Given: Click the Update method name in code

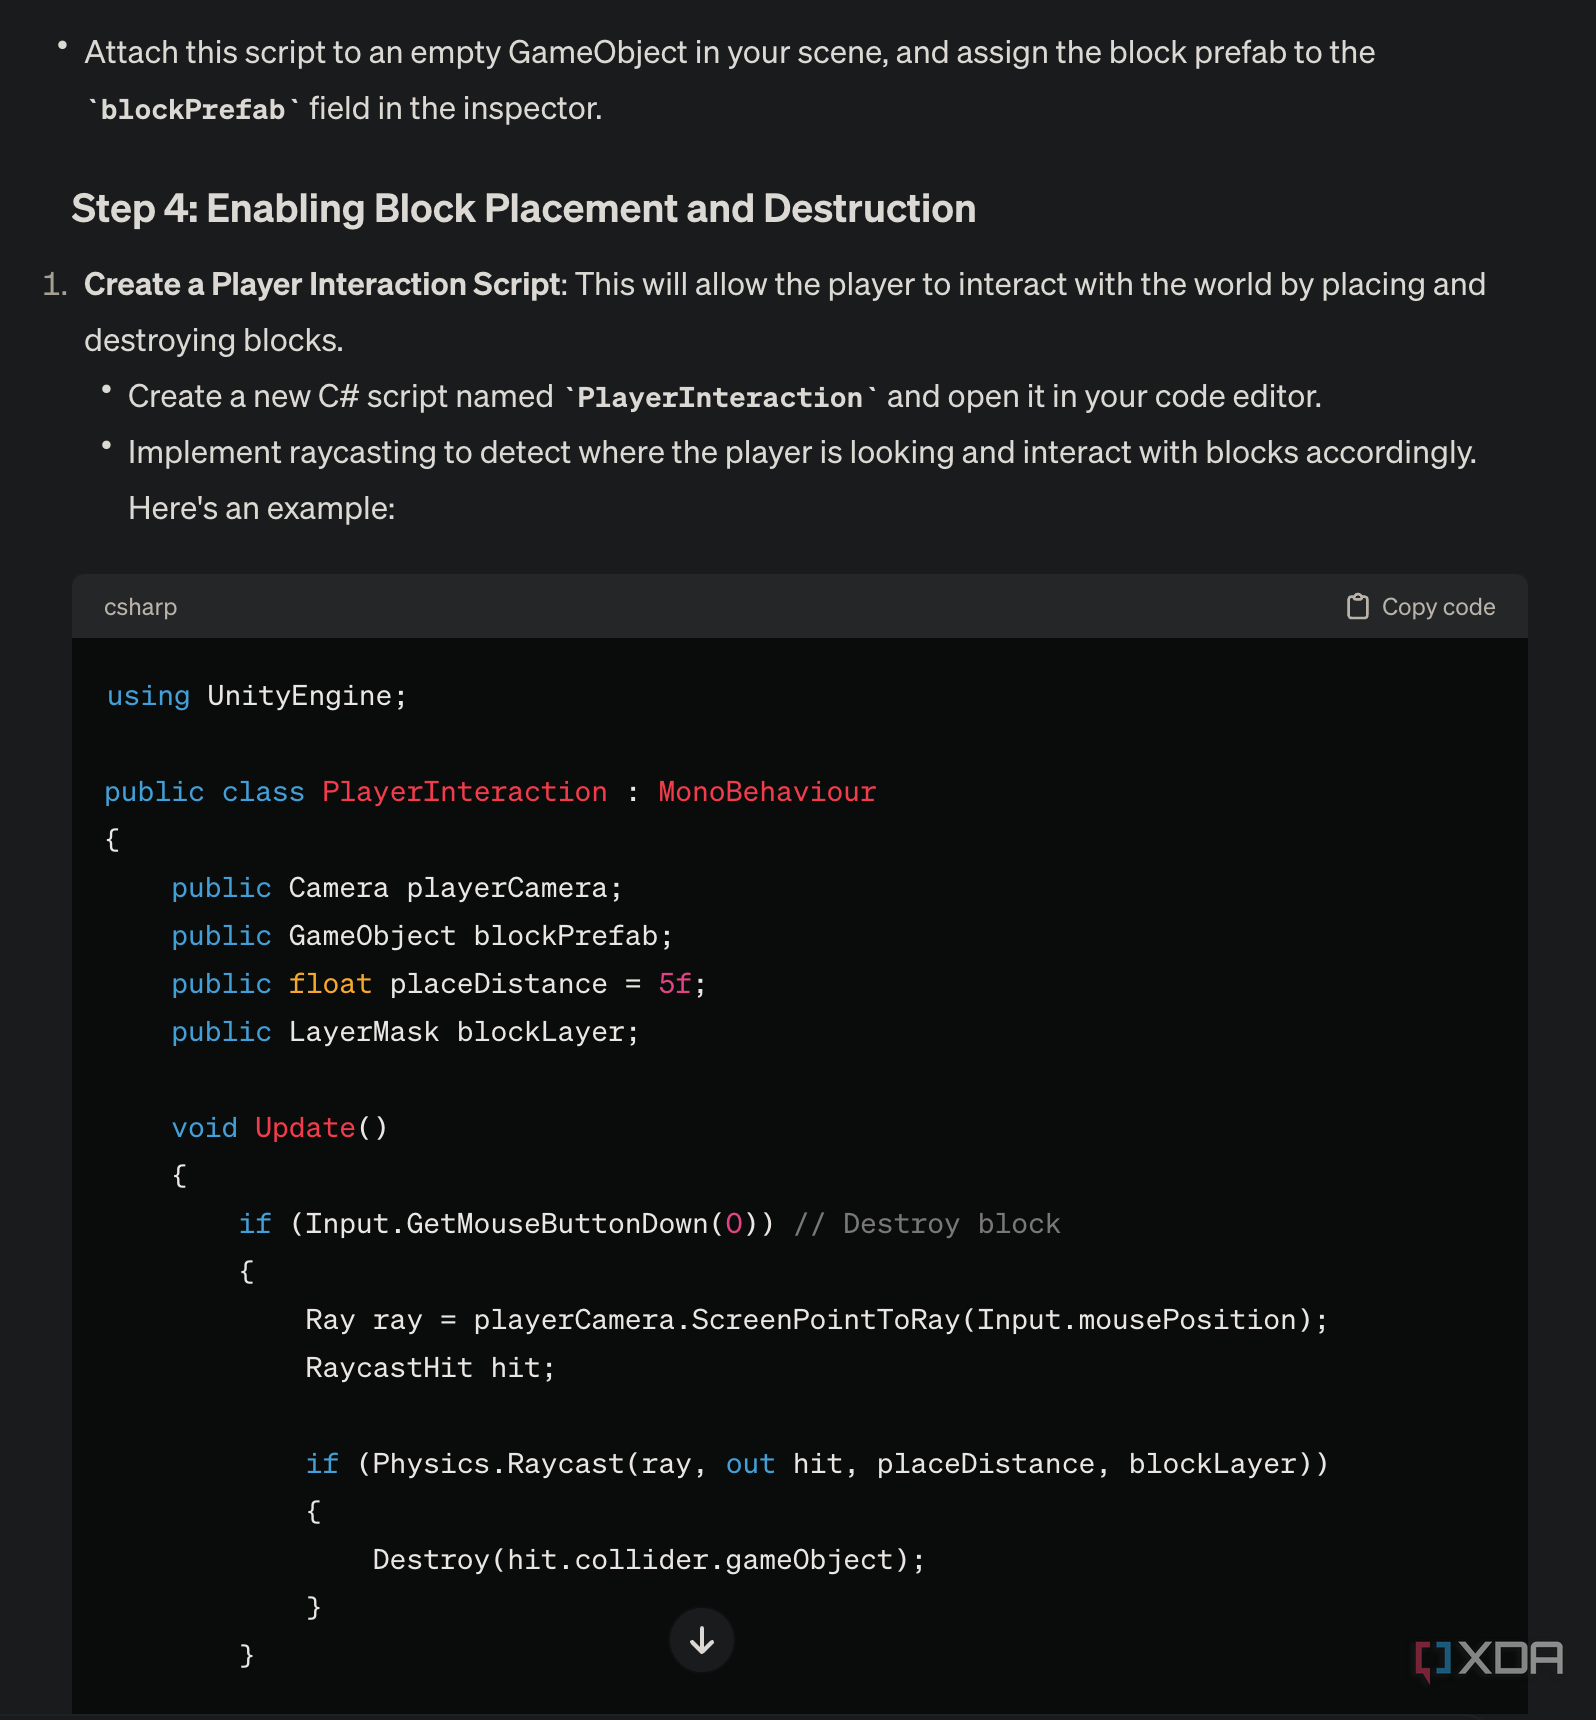Looking at the screenshot, I should 305,1128.
